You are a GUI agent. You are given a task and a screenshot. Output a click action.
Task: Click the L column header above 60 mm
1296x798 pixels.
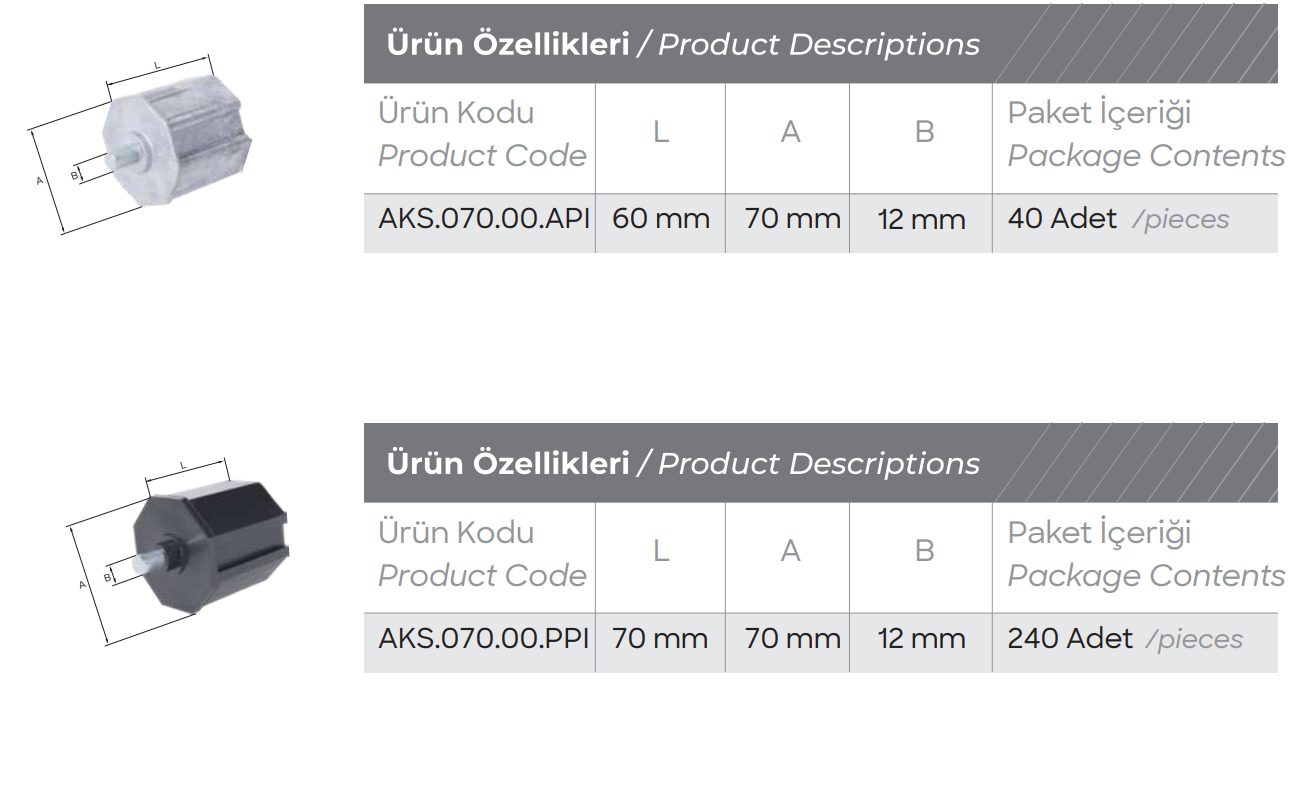(660, 132)
